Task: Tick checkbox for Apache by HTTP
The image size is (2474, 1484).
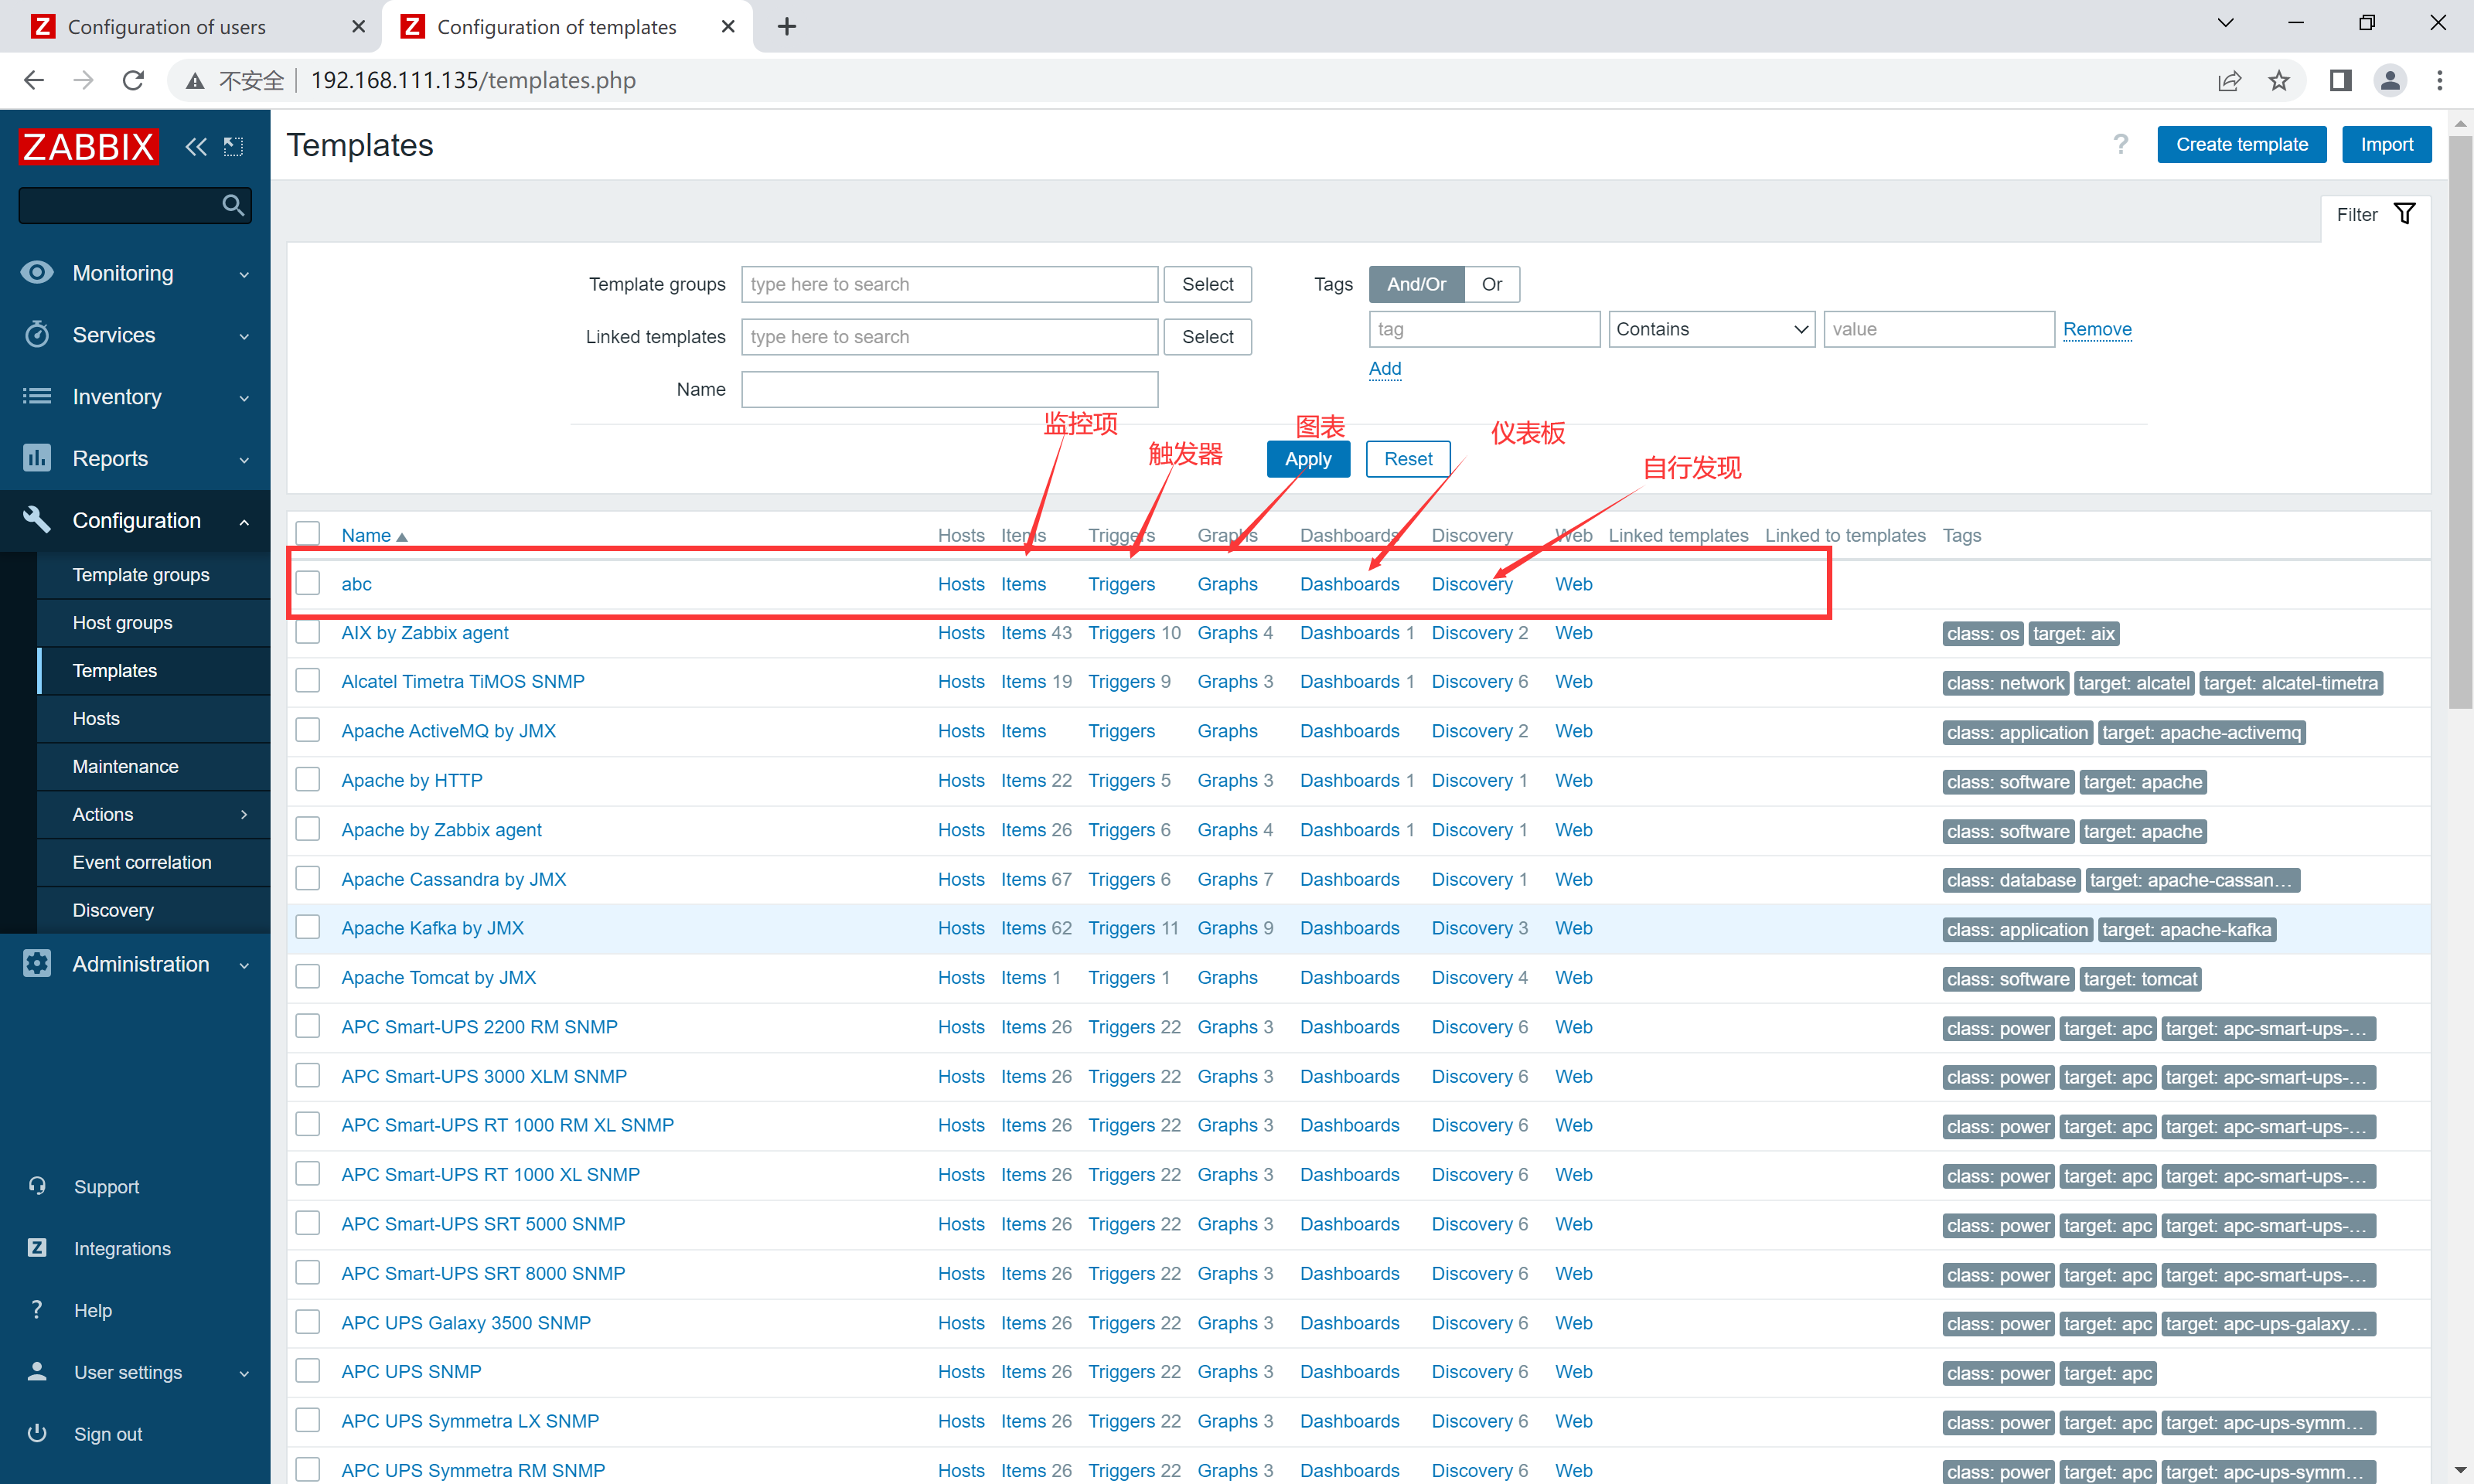Action: click(x=308, y=779)
